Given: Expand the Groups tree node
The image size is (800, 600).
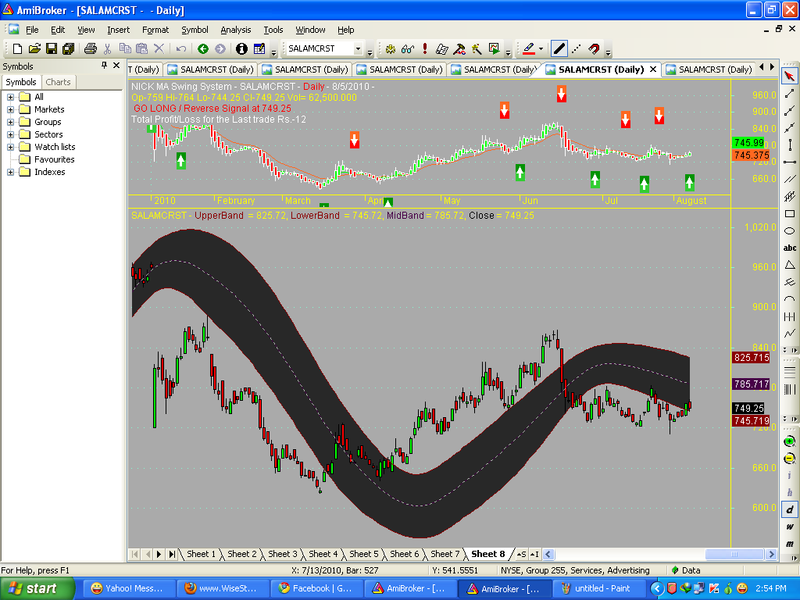Looking at the screenshot, I should (10, 122).
